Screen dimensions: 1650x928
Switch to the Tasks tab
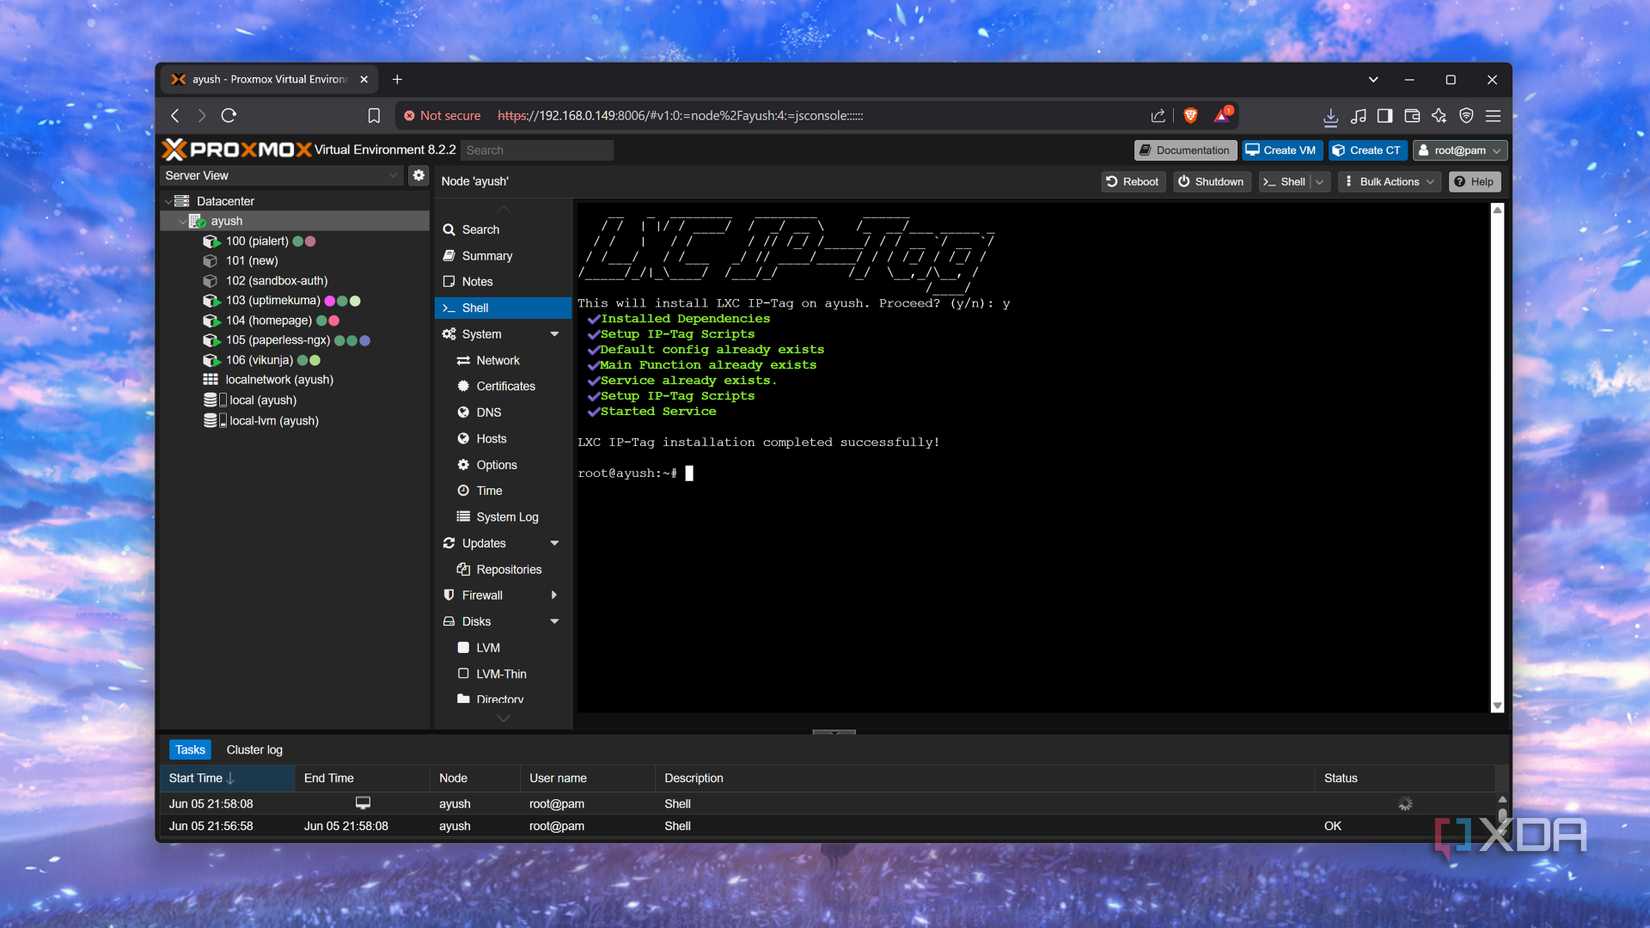click(x=189, y=749)
